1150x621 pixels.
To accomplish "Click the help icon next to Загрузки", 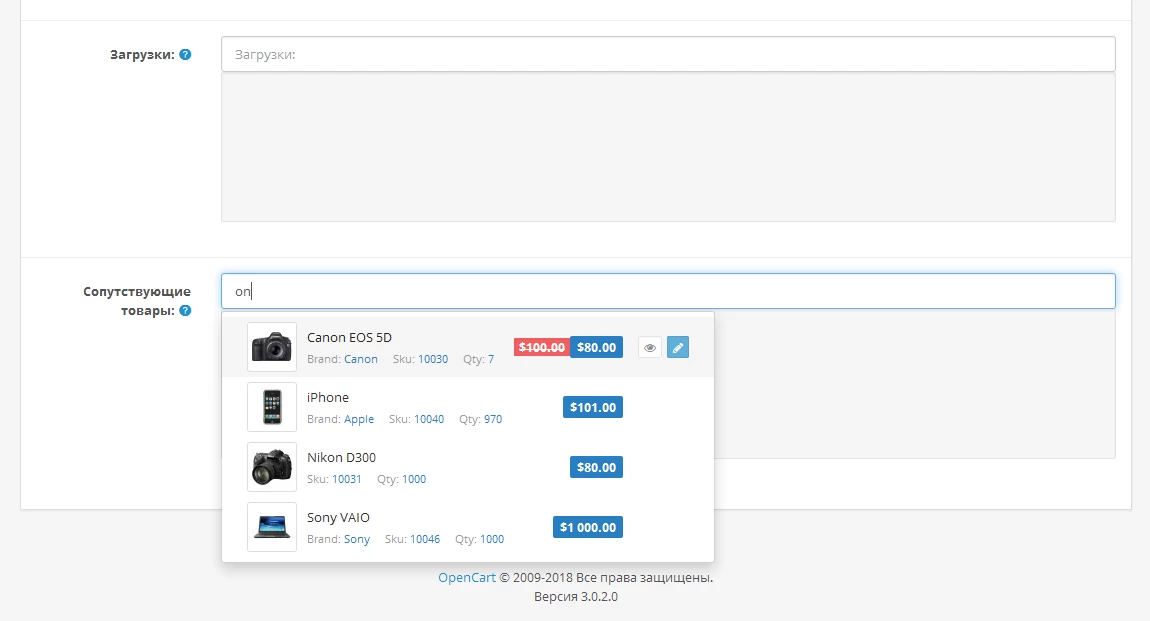I will (x=186, y=54).
